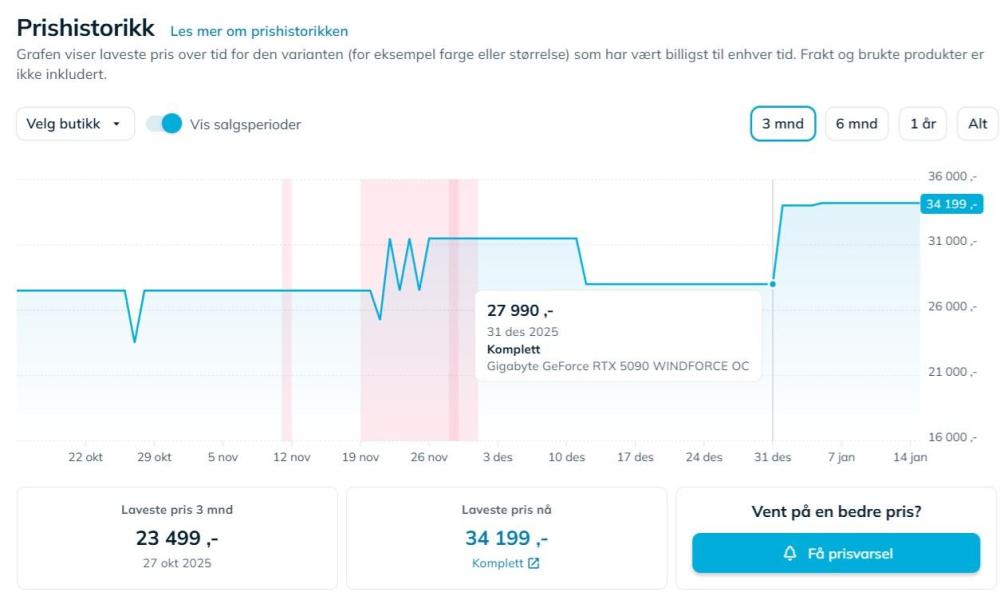Screen dimensions: 1000x596
Task: Click the dropdown arrow in Velg butikk
Action: (117, 124)
